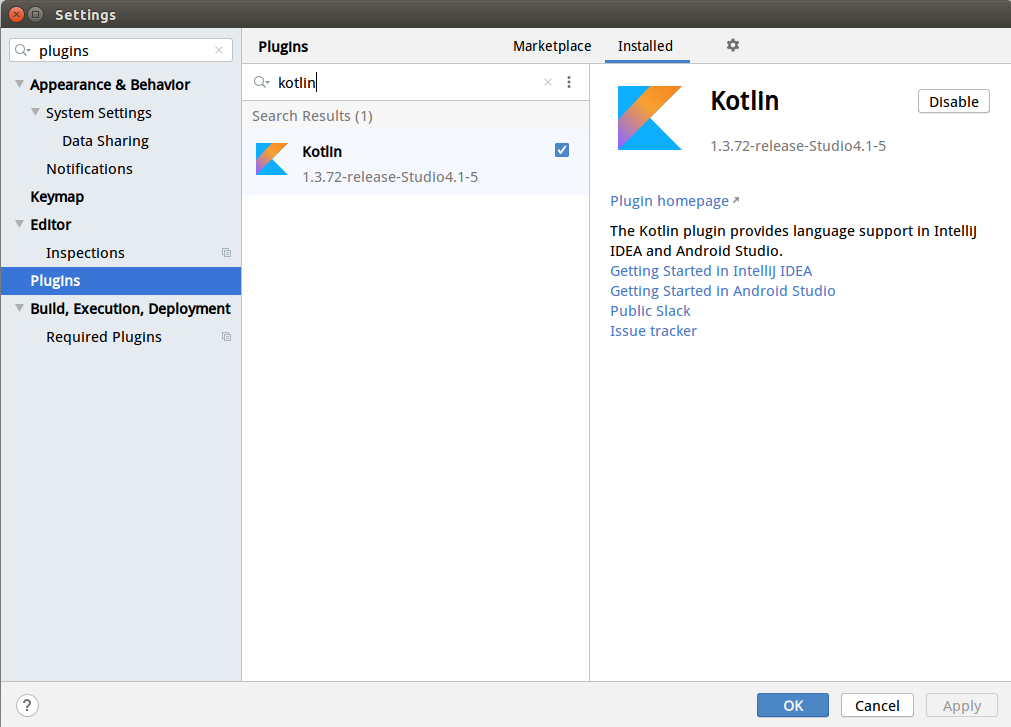The width and height of the screenshot is (1011, 727).
Task: Cancel the Settings dialog
Action: pos(877,705)
